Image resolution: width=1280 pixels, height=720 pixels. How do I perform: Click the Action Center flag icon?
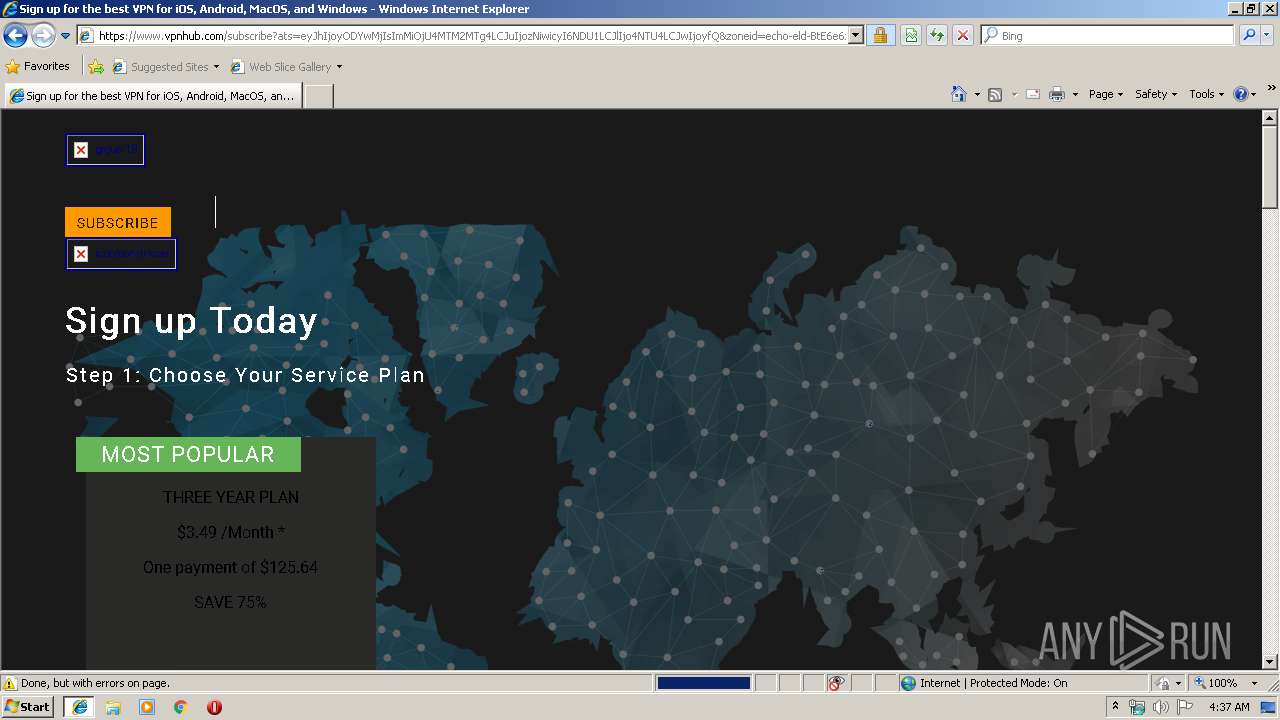click(1185, 707)
